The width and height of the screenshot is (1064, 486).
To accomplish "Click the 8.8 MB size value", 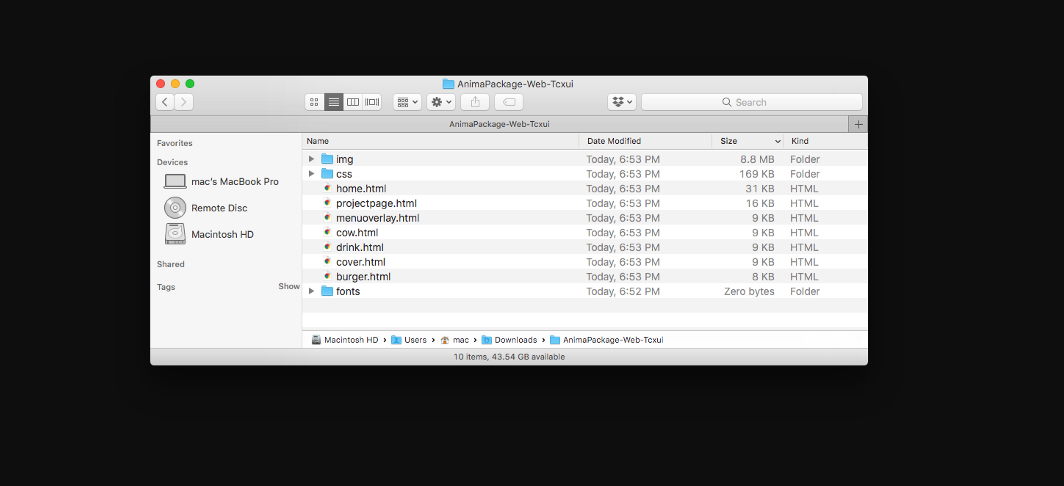I will coord(757,160).
